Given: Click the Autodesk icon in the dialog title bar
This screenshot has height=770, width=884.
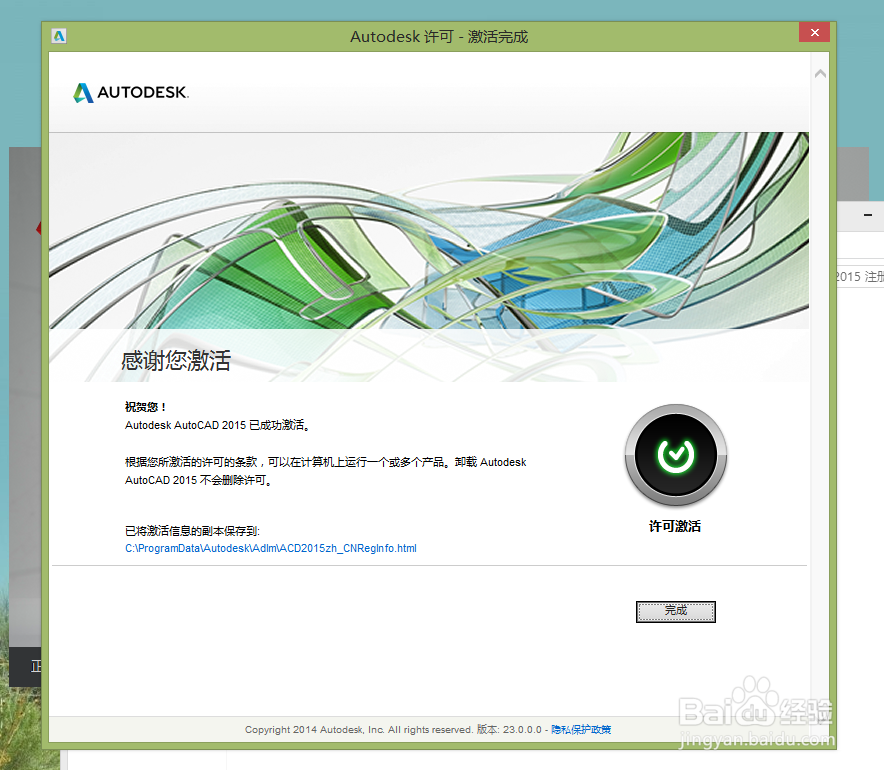Looking at the screenshot, I should (x=58, y=35).
